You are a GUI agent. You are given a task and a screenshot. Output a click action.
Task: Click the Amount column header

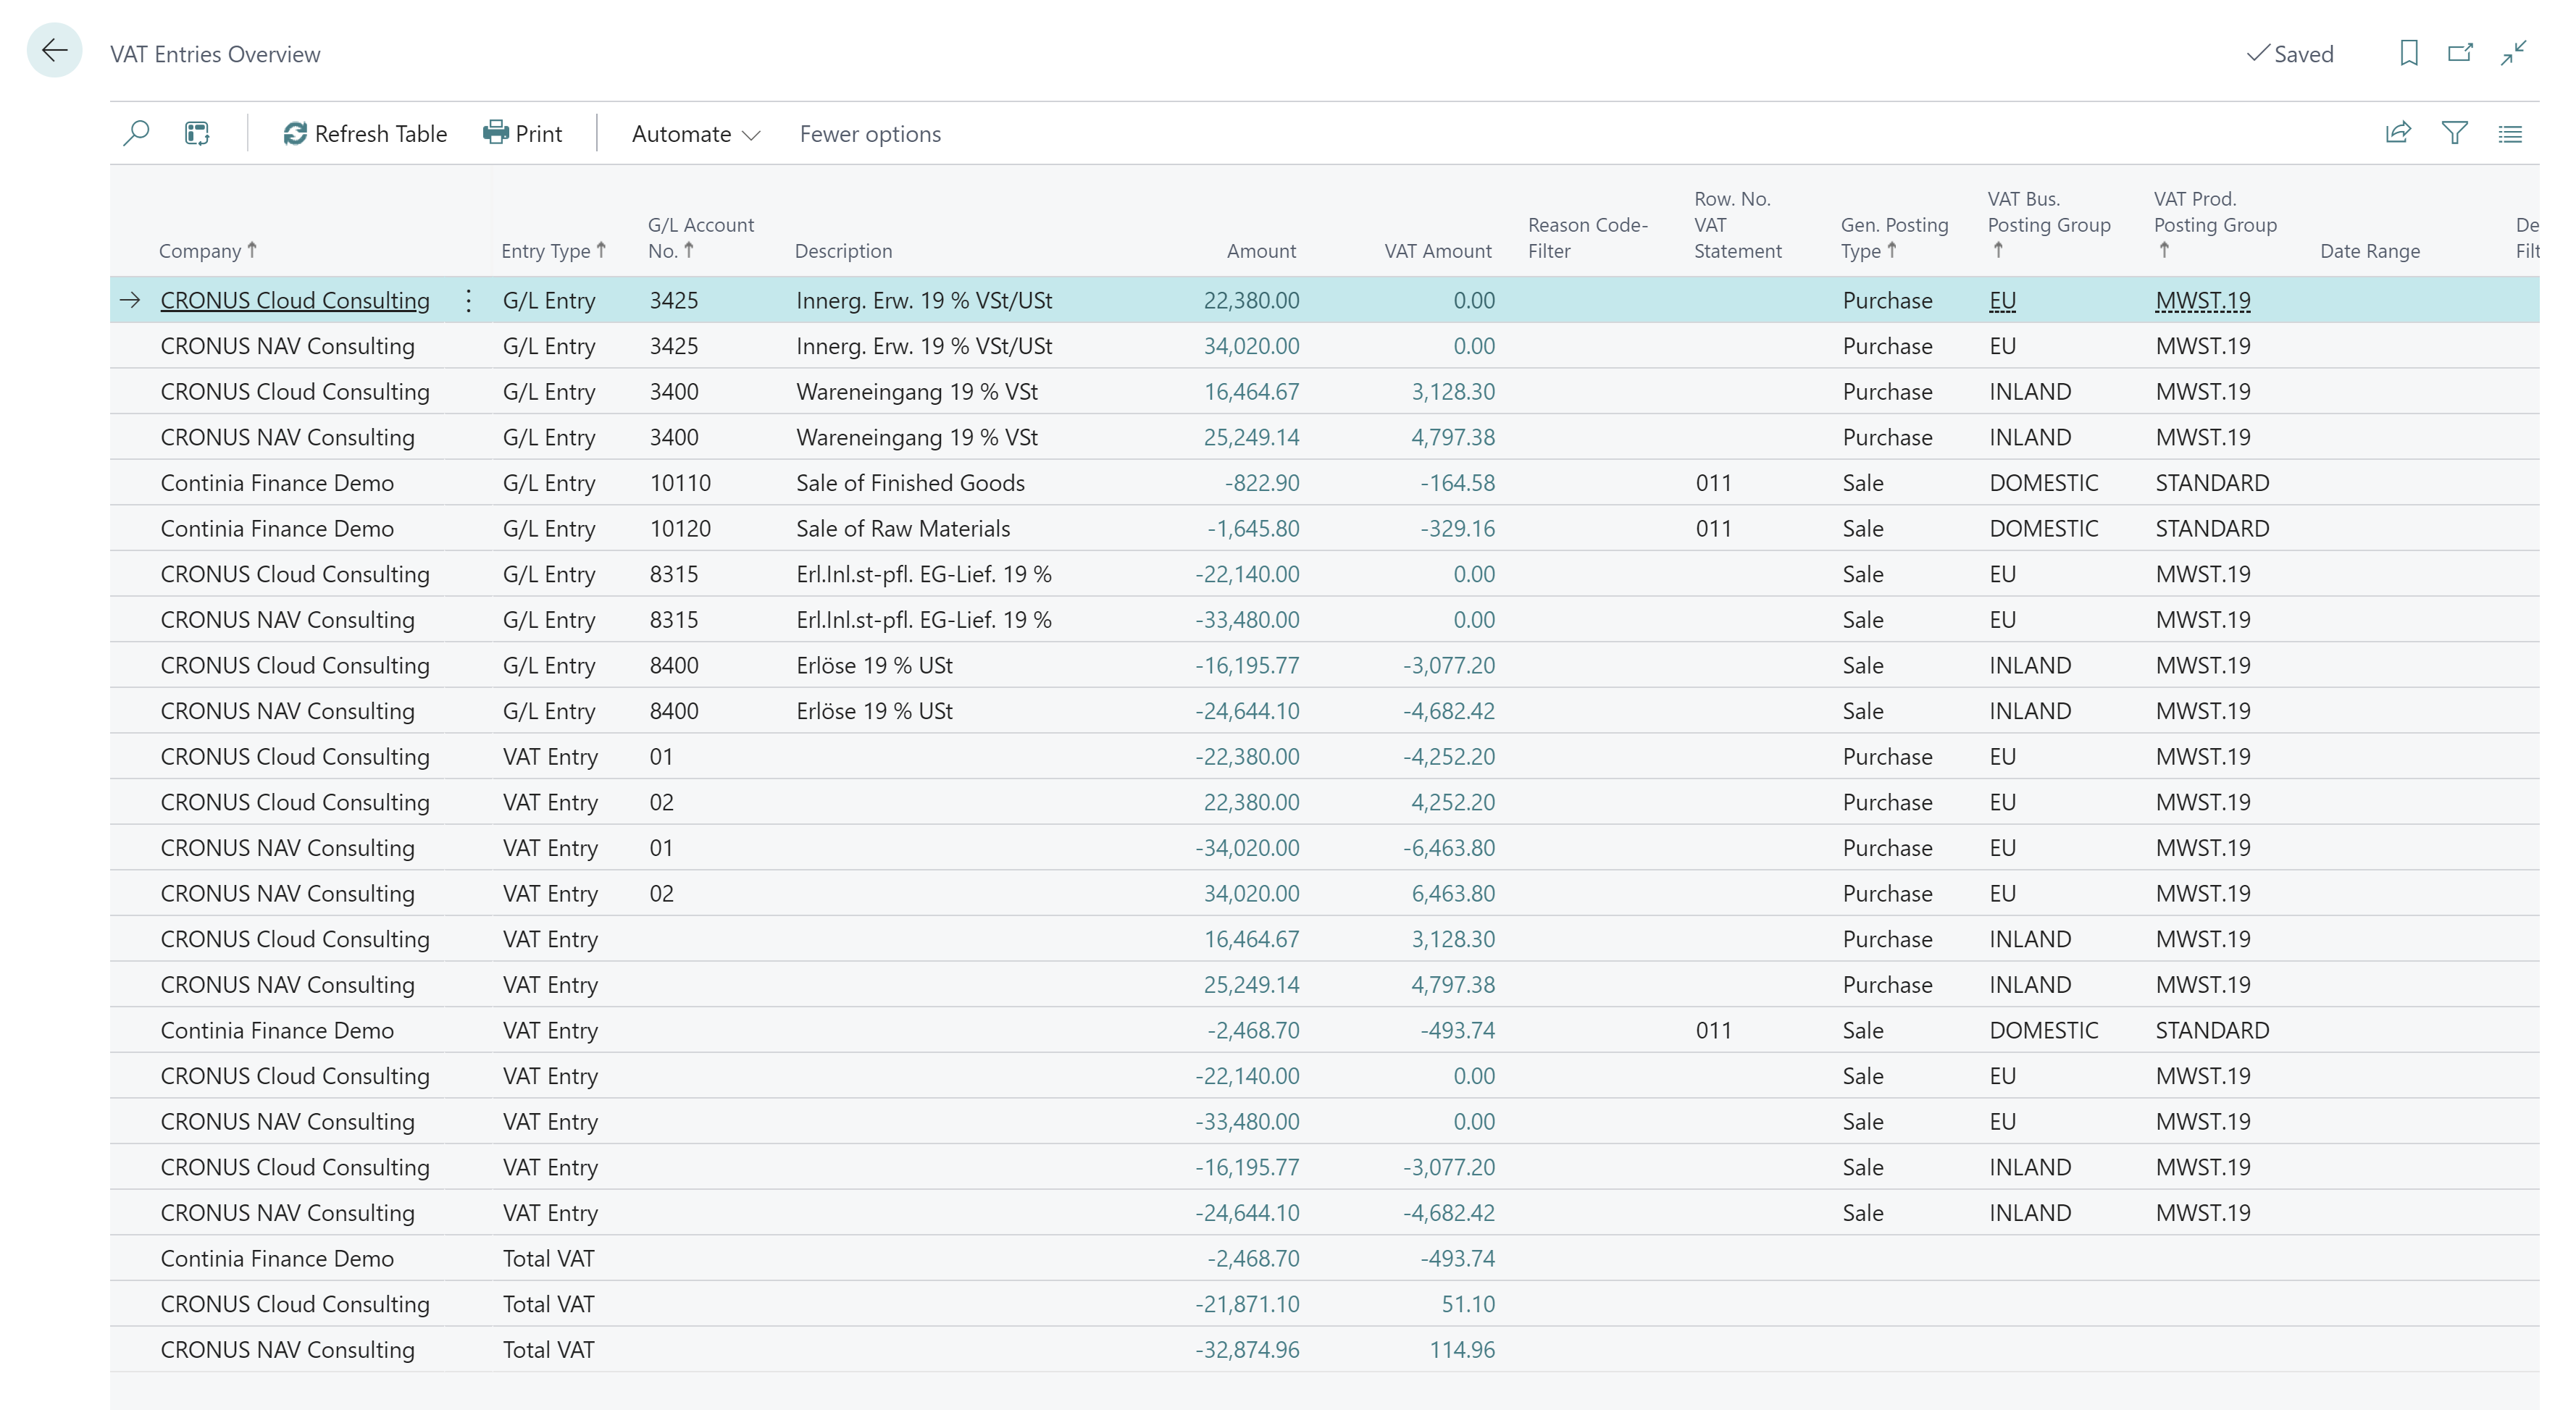(1261, 250)
